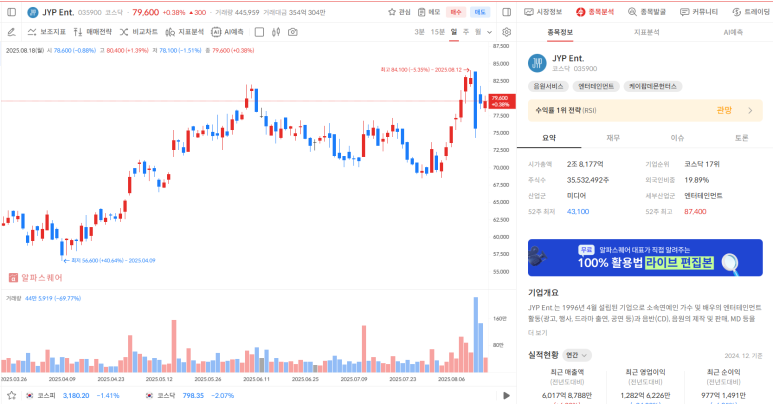Screen dimensions: 773x404
Task: Change the candlestick chart type icon
Action: (x=276, y=32)
